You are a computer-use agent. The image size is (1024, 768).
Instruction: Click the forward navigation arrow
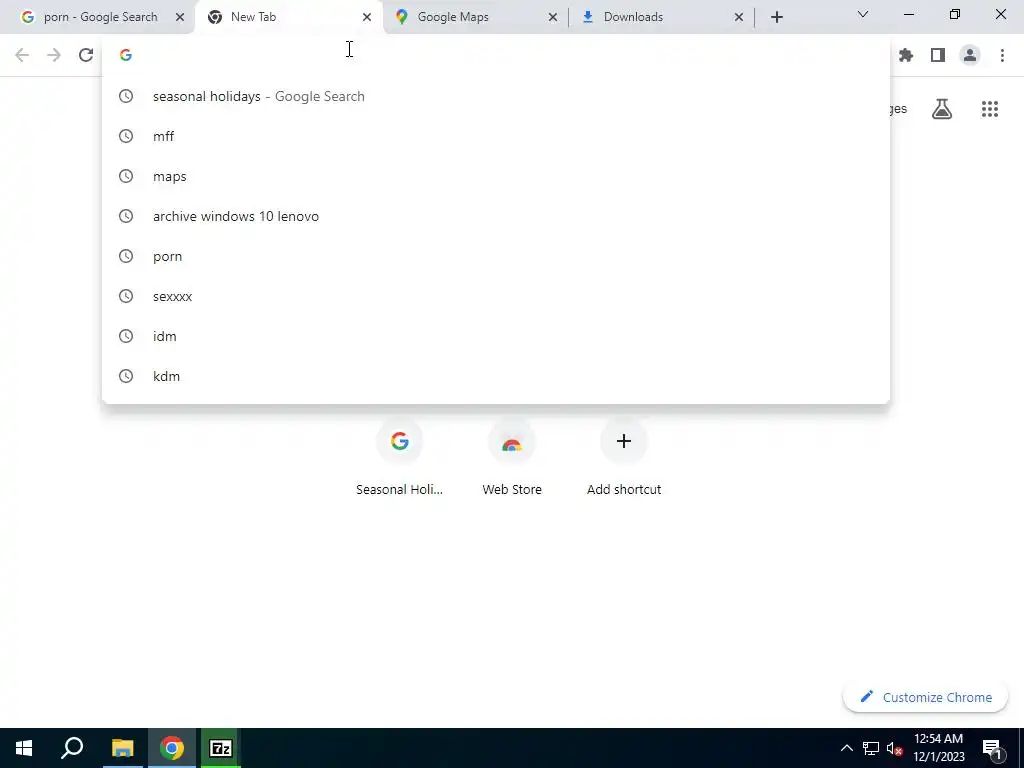pos(54,56)
